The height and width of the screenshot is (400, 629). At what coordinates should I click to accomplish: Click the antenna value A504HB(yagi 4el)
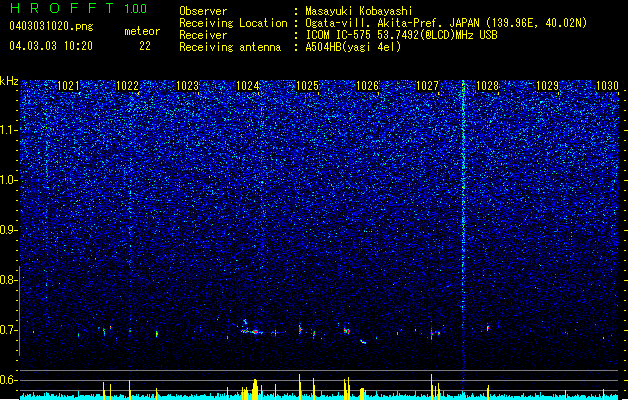point(353,47)
